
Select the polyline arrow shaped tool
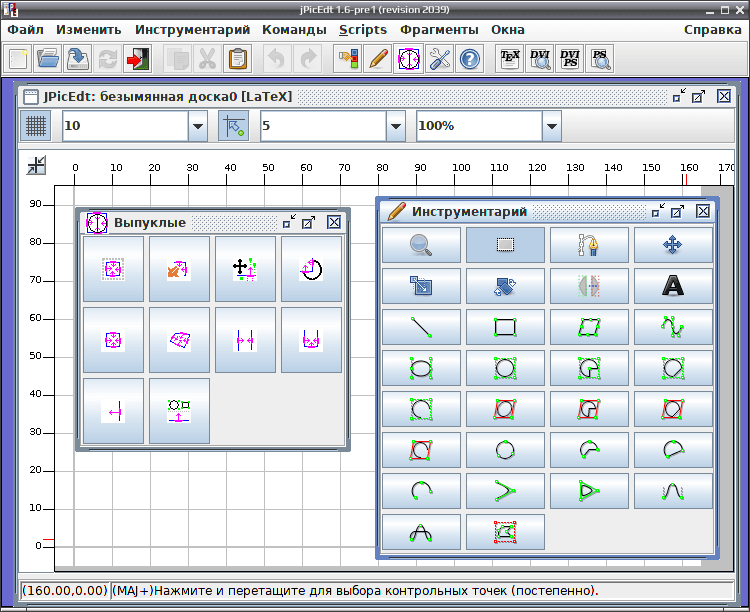click(x=505, y=491)
